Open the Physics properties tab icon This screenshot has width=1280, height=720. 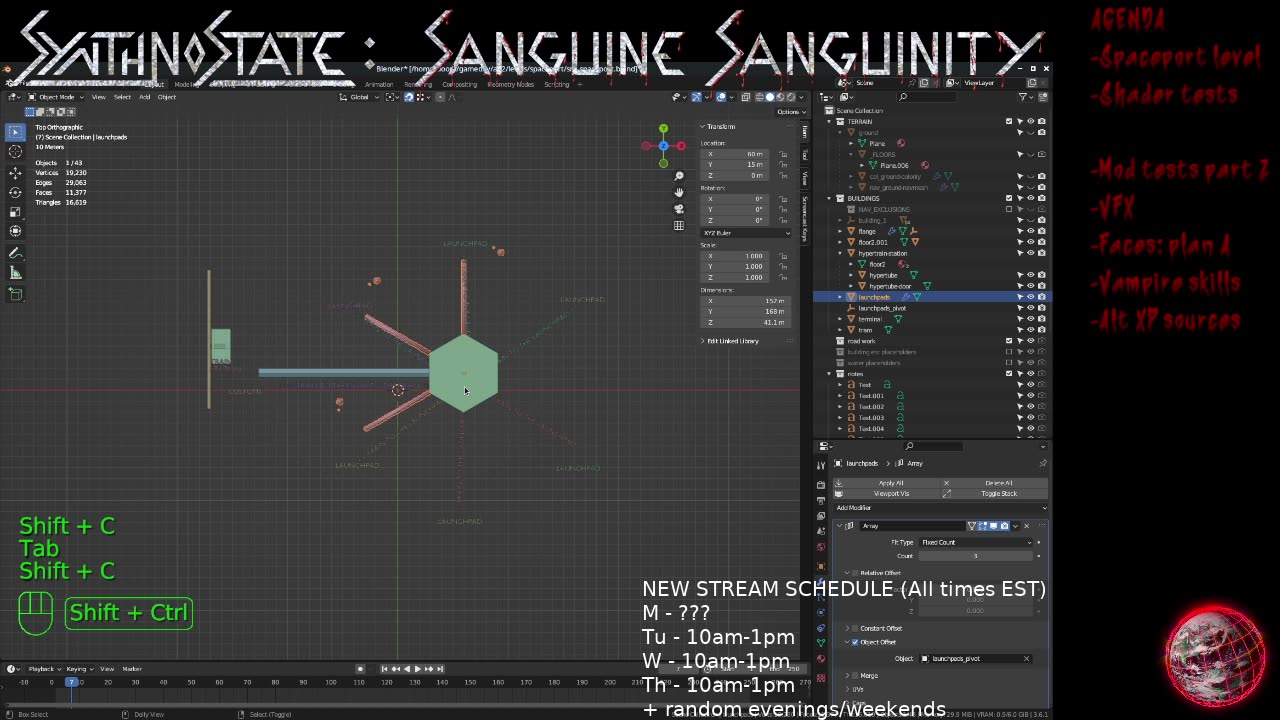pos(822,611)
